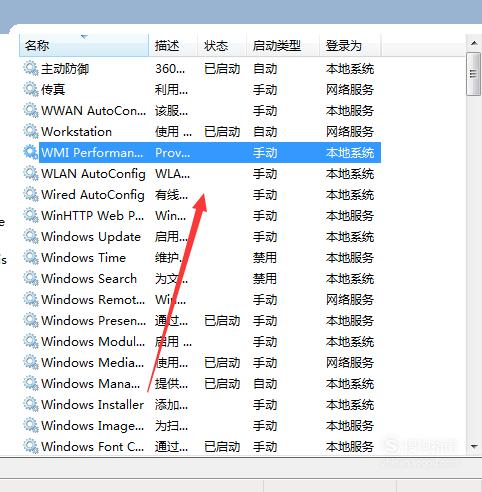
Task: Click gear icon of WWAN AutoCon... service
Action: click(x=31, y=111)
